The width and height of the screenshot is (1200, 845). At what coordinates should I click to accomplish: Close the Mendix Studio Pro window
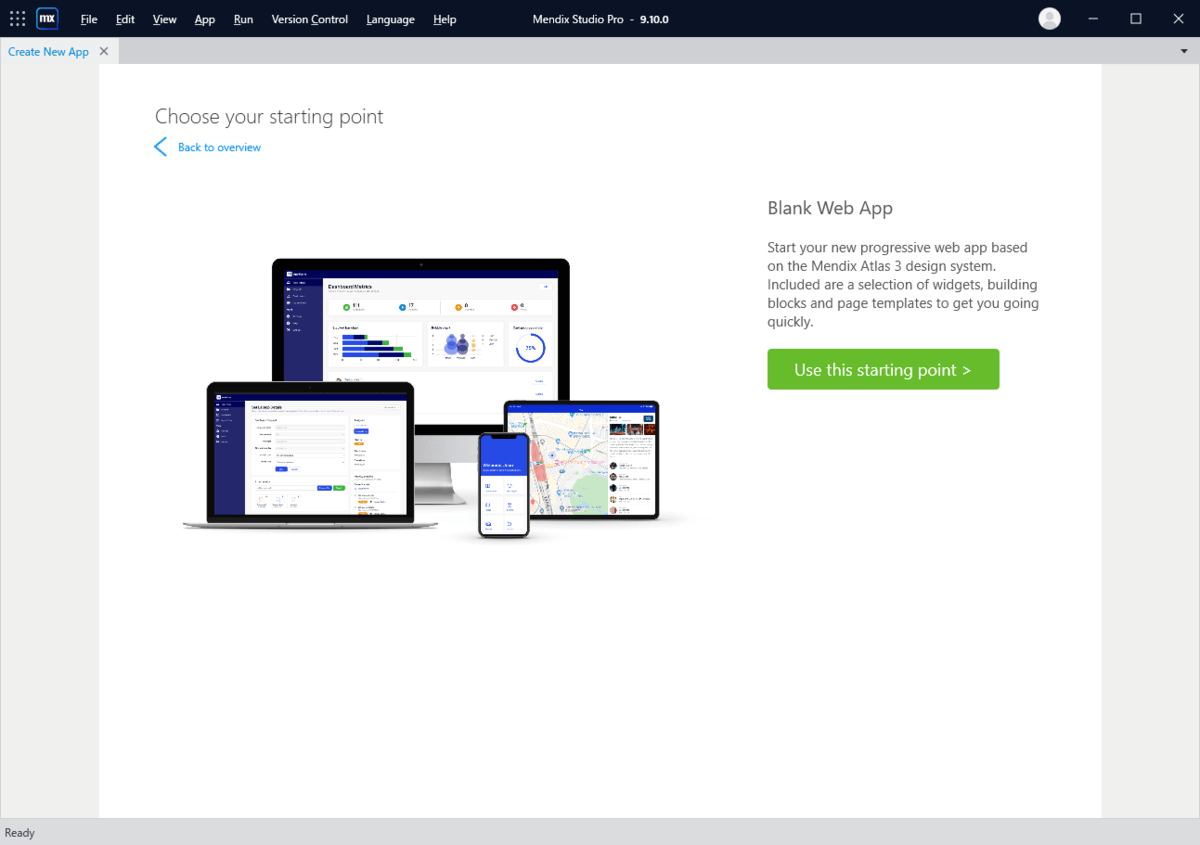point(1176,18)
